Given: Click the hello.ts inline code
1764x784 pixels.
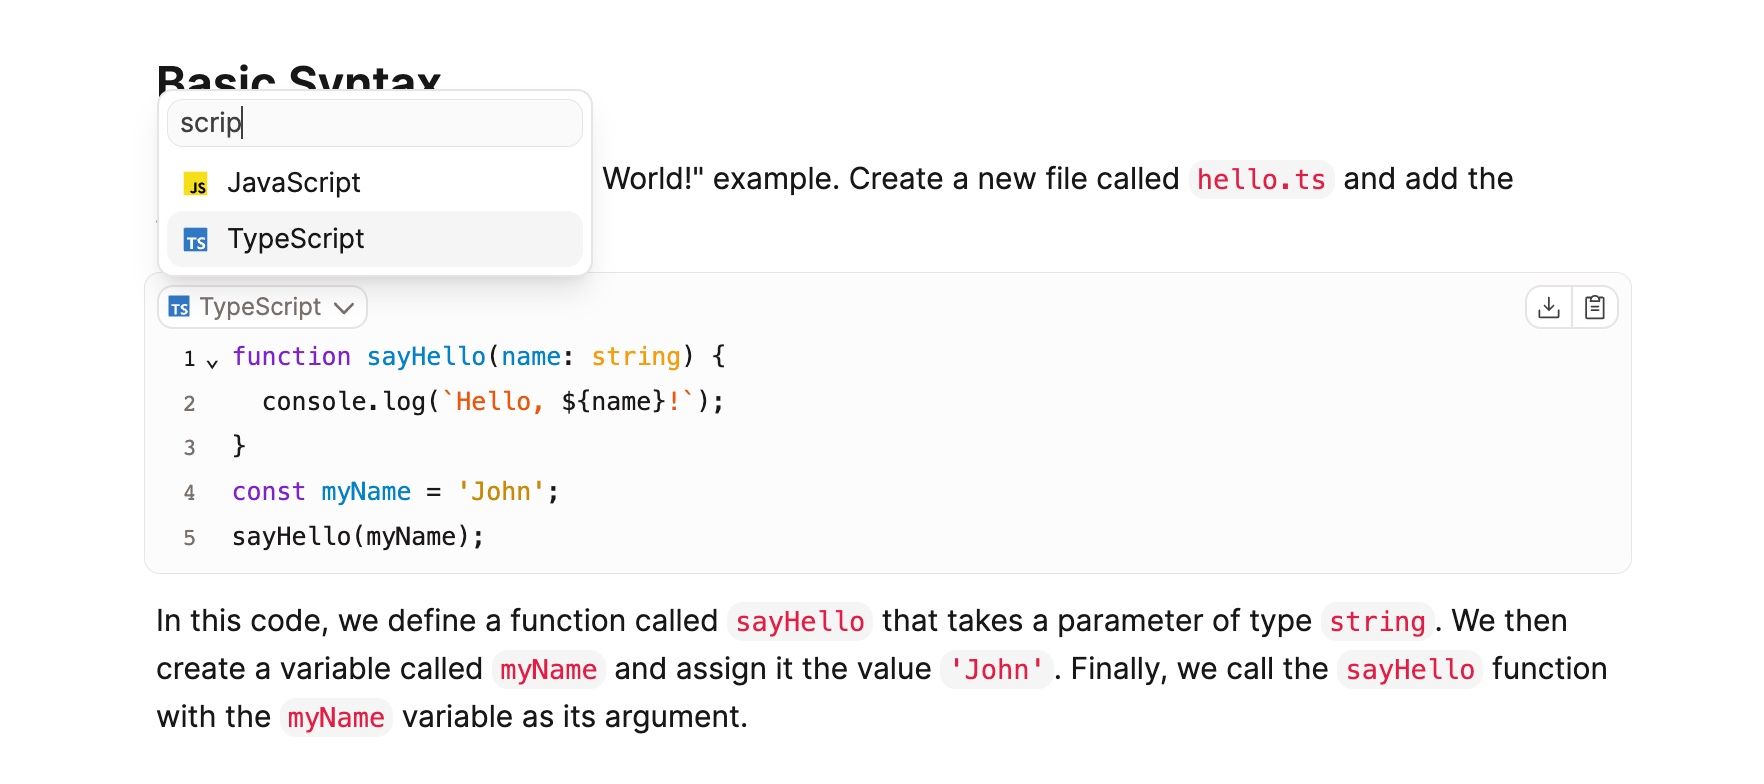Looking at the screenshot, I should coord(1260,180).
